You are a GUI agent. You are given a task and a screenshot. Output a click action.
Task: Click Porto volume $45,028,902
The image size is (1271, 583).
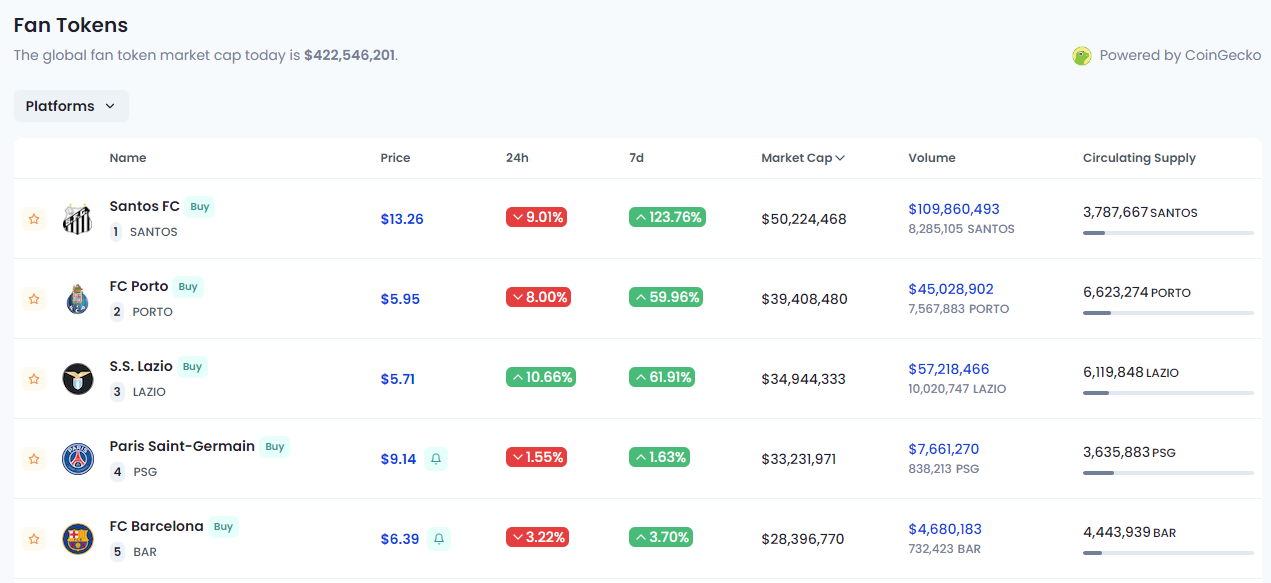[x=951, y=289]
